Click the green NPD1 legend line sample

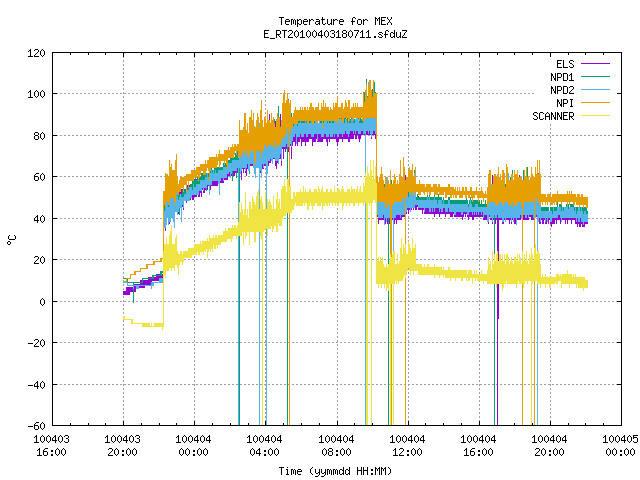(596, 77)
